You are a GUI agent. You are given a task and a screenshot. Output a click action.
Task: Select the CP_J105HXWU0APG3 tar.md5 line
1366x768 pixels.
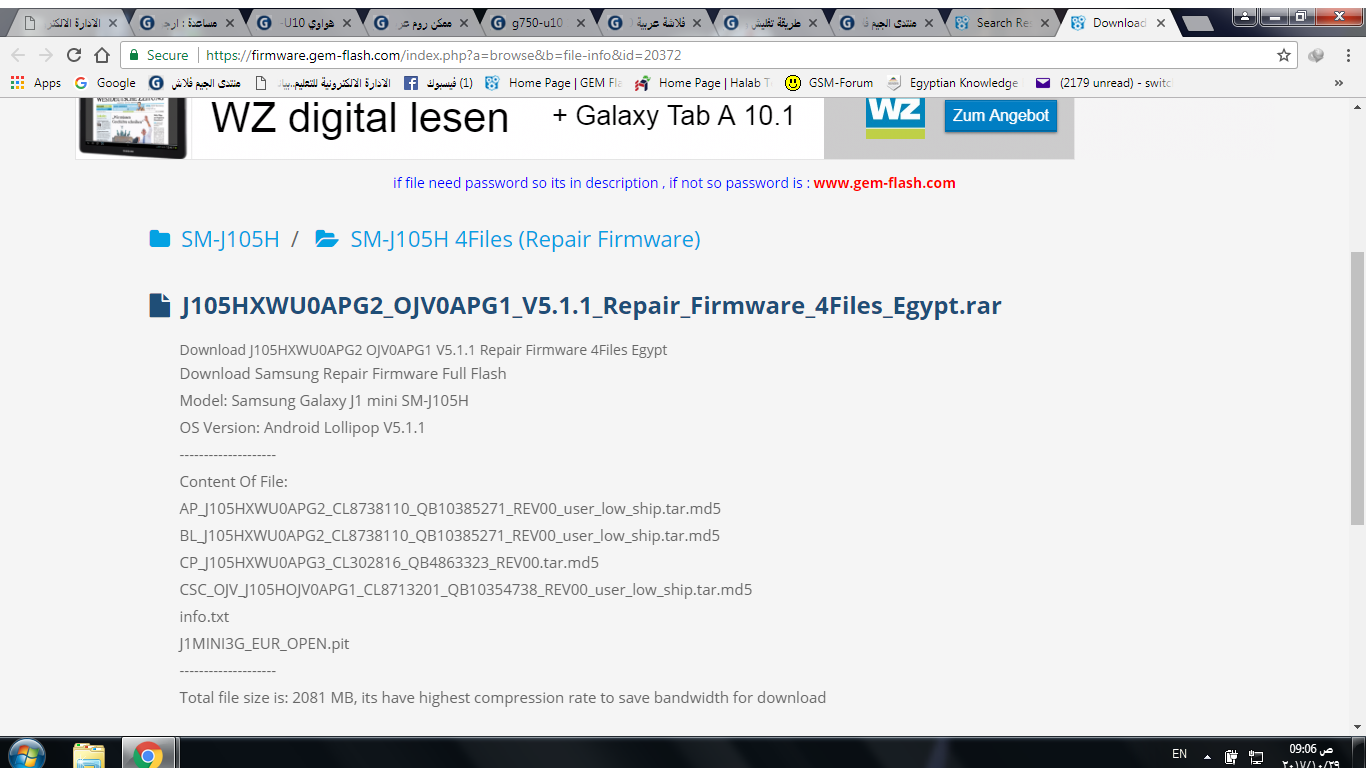pyautogui.click(x=389, y=563)
